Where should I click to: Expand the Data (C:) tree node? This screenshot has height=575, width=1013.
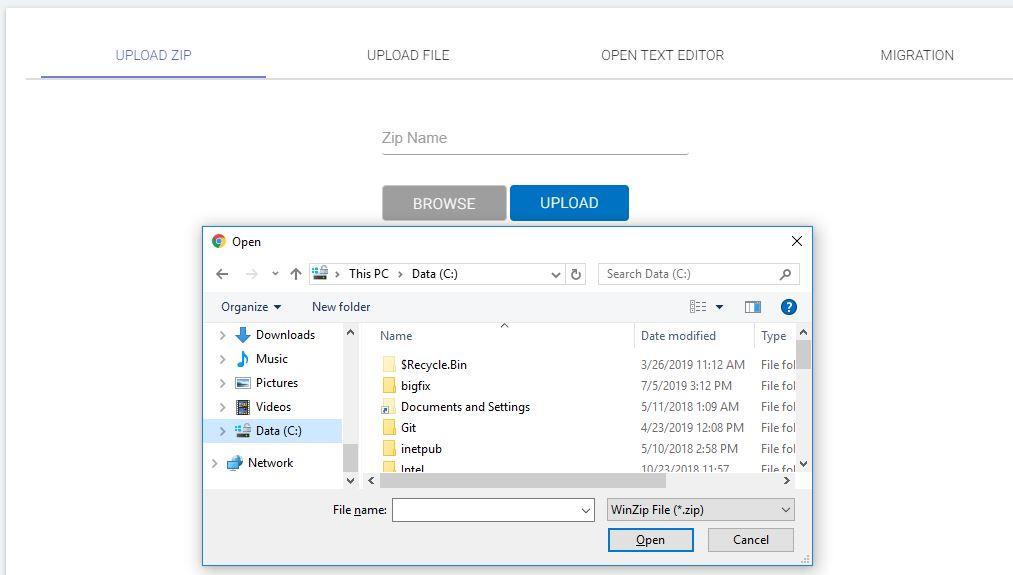(x=222, y=431)
